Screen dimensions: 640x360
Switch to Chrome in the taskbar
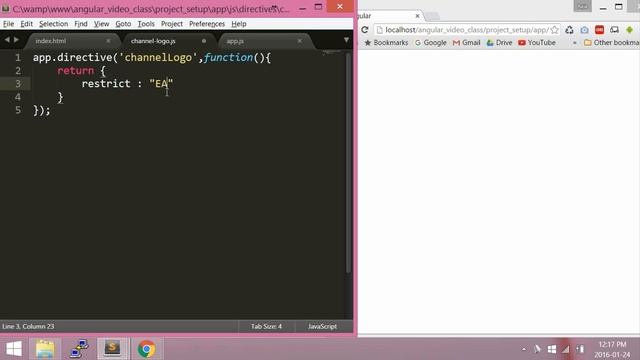pyautogui.click(x=147, y=349)
